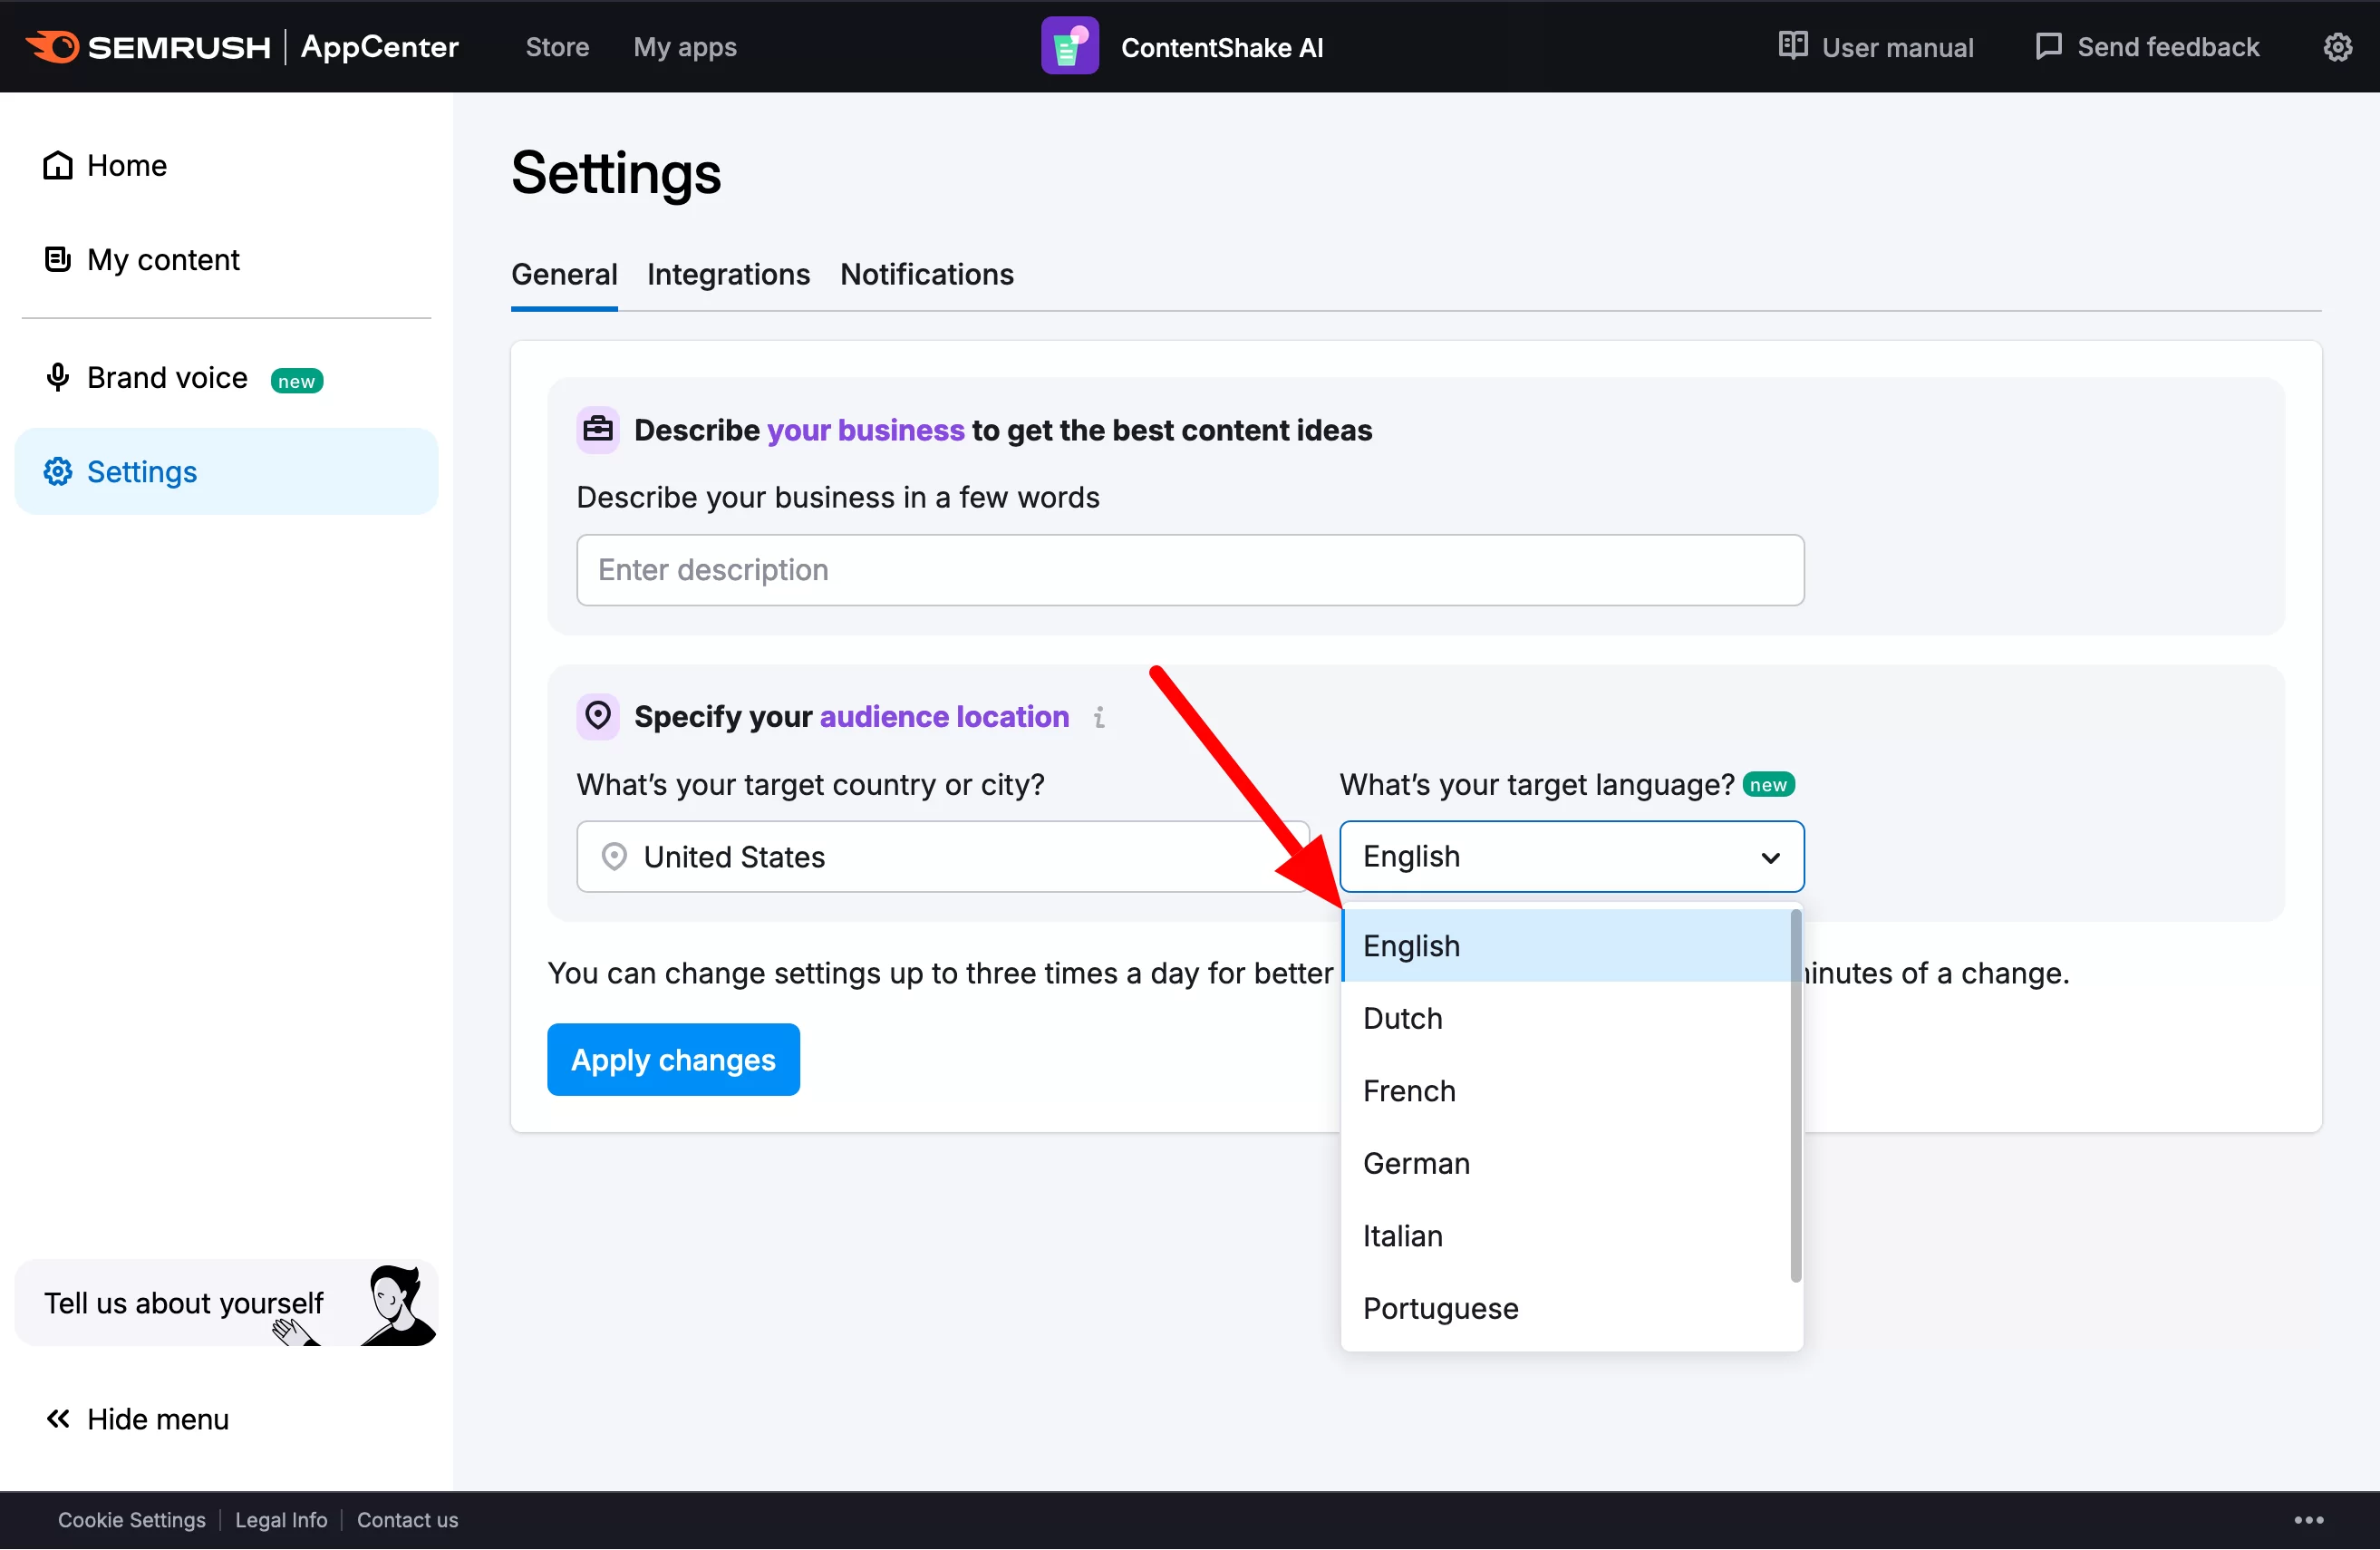This screenshot has width=2380, height=1550.
Task: Open My apps in top navigation
Action: (684, 47)
